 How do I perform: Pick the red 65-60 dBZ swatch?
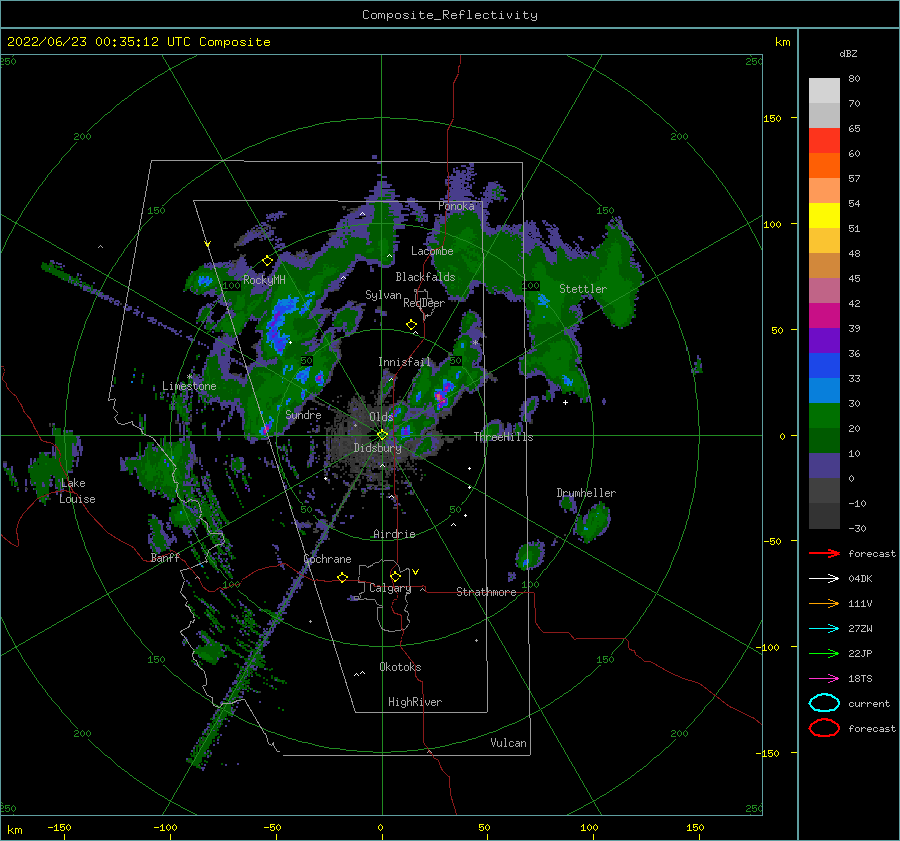pos(824,141)
